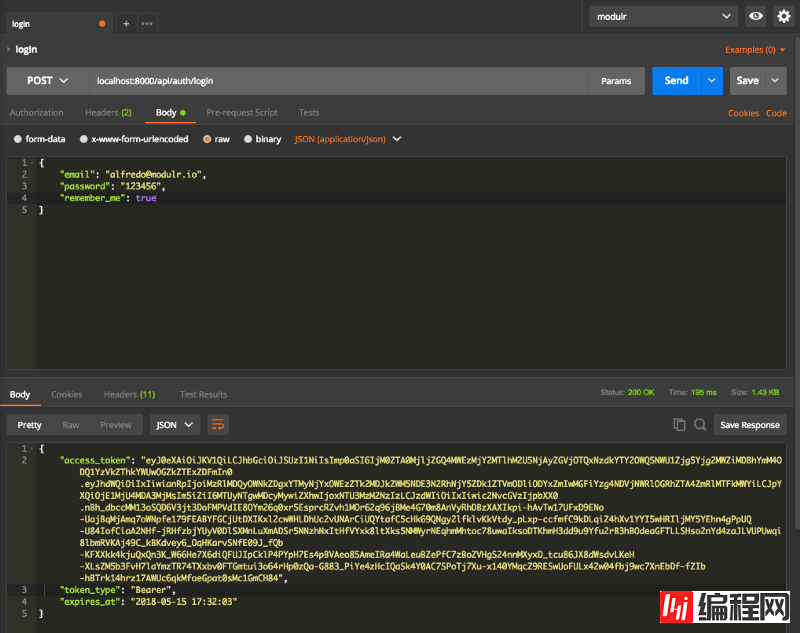800x633 pixels.
Task: Click the access_token key in response
Action: [97, 460]
